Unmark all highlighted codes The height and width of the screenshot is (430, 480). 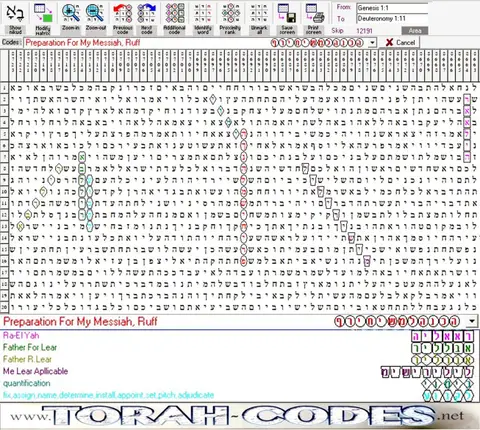(x=259, y=18)
